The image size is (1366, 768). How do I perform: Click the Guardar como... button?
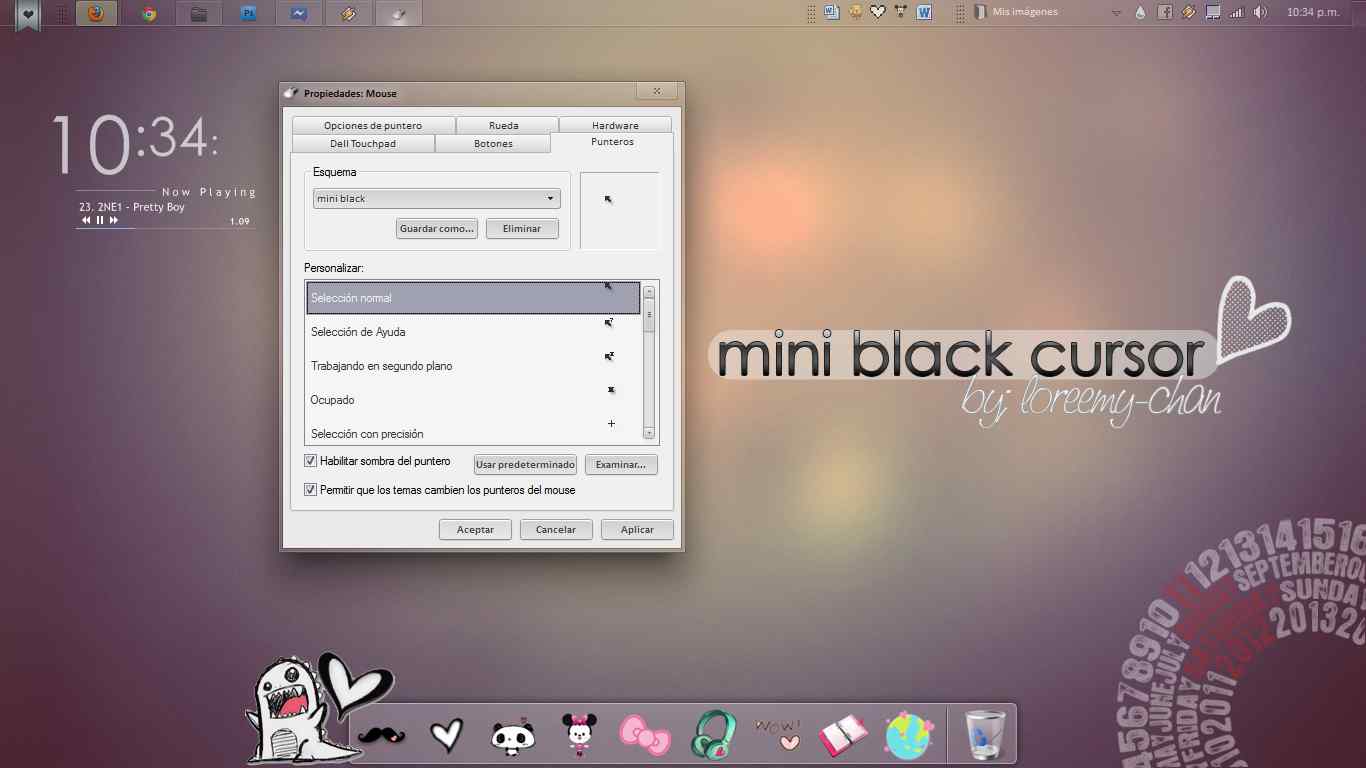coord(437,228)
